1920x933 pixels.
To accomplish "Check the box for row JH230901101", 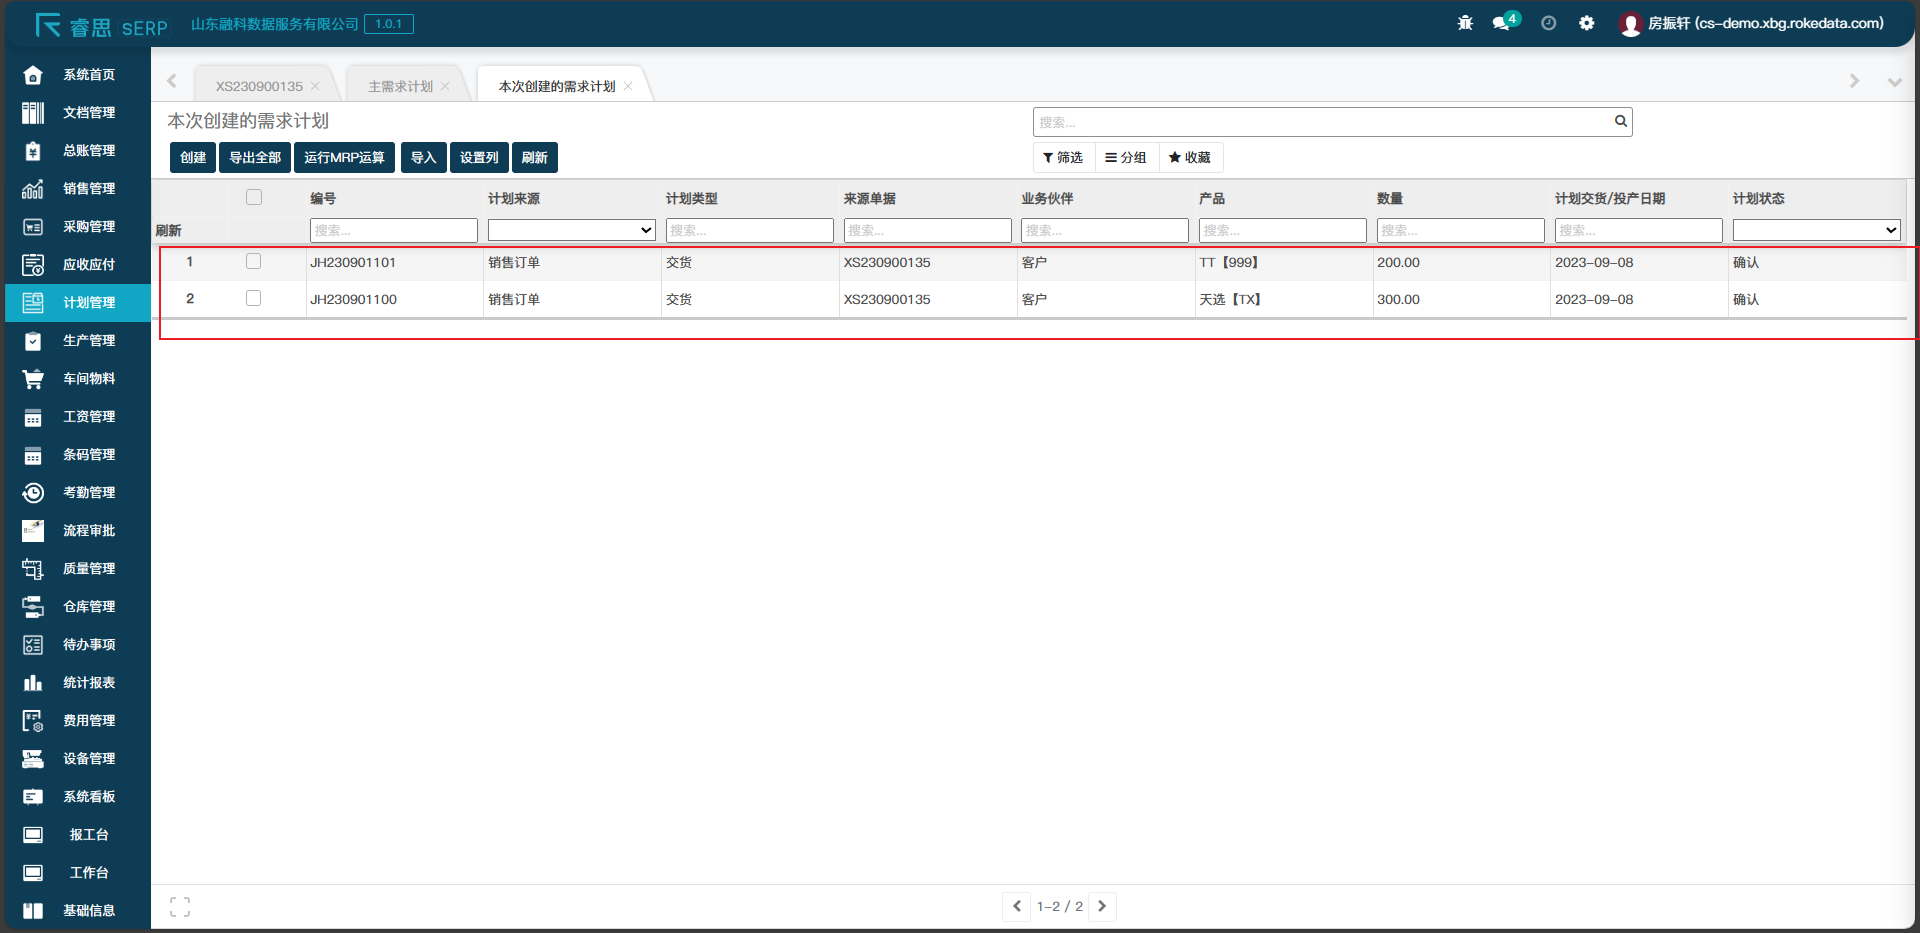I will tap(254, 262).
